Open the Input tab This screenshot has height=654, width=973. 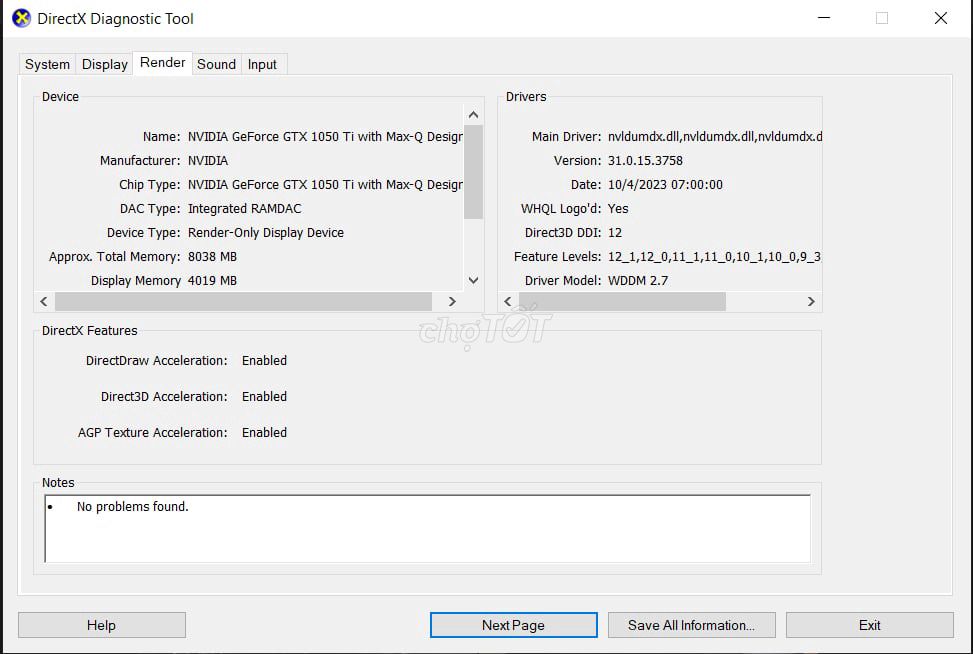click(262, 64)
